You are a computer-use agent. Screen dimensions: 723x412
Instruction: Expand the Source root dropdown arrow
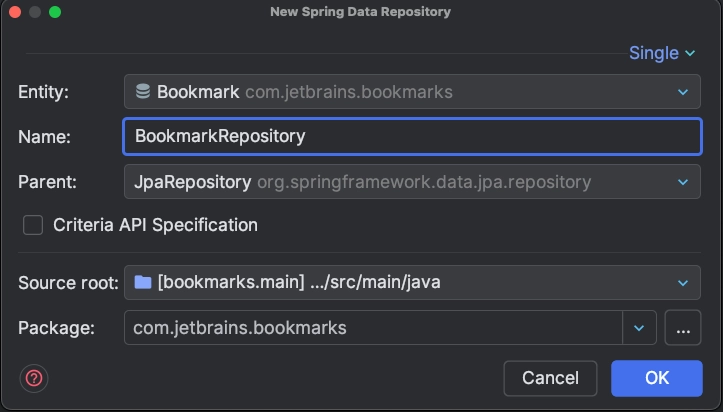point(683,283)
